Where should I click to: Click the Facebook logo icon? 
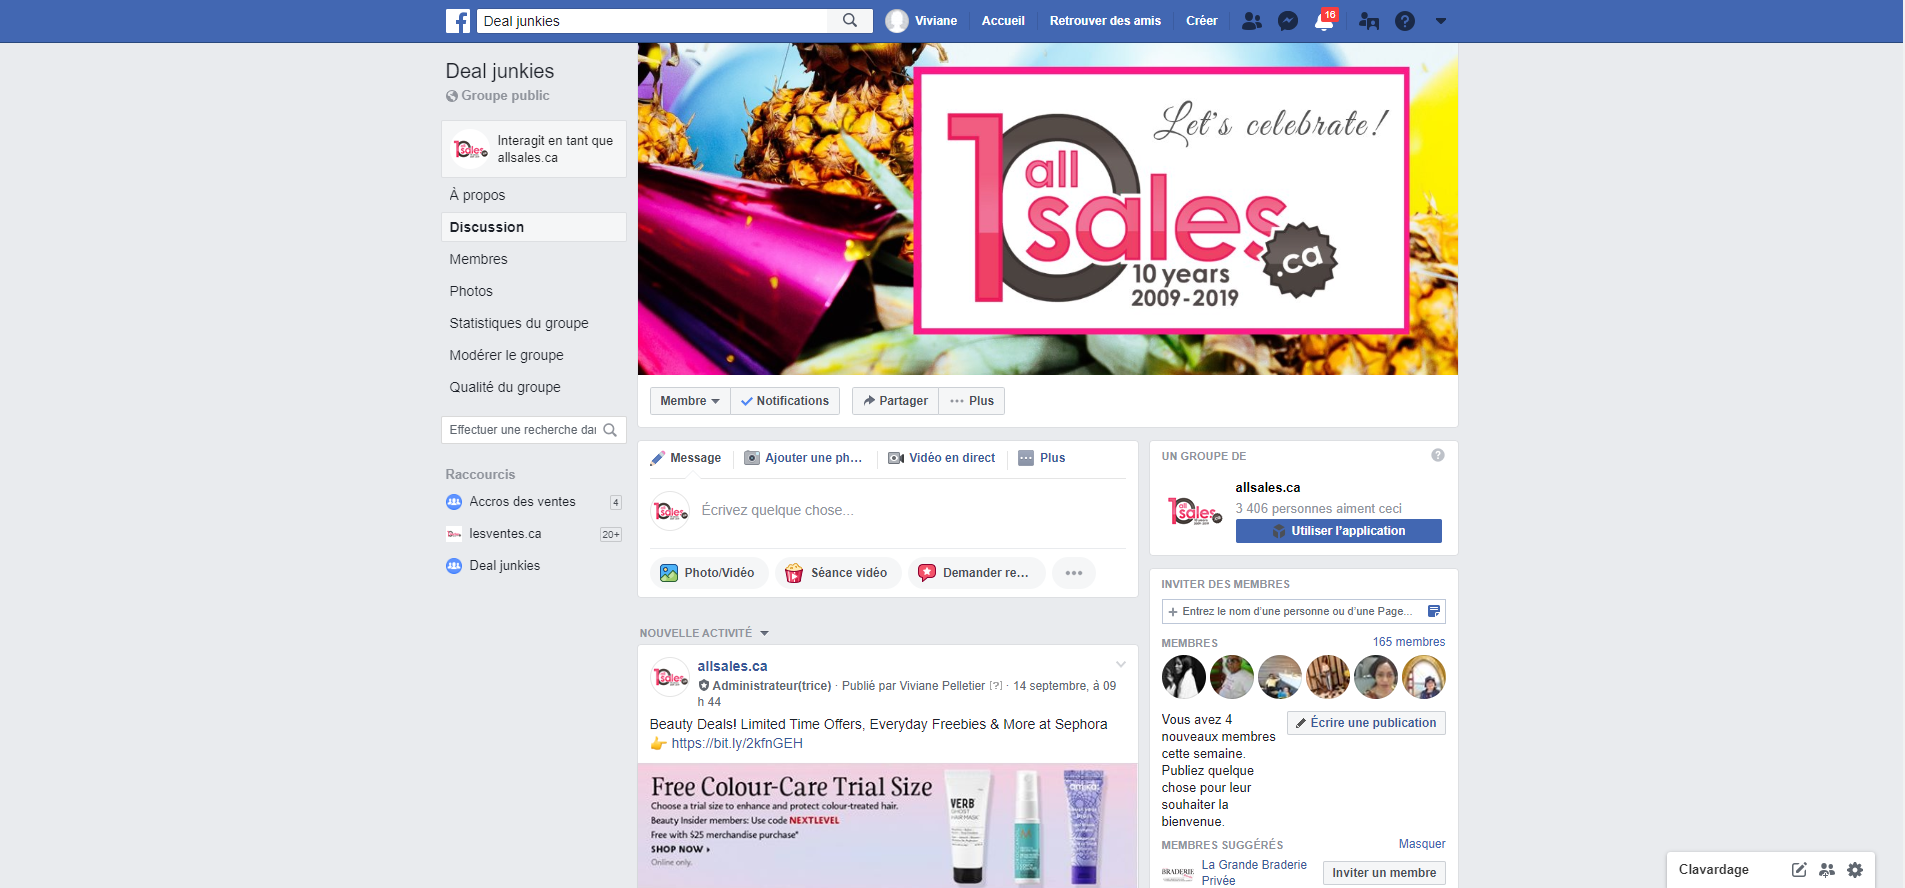click(458, 21)
